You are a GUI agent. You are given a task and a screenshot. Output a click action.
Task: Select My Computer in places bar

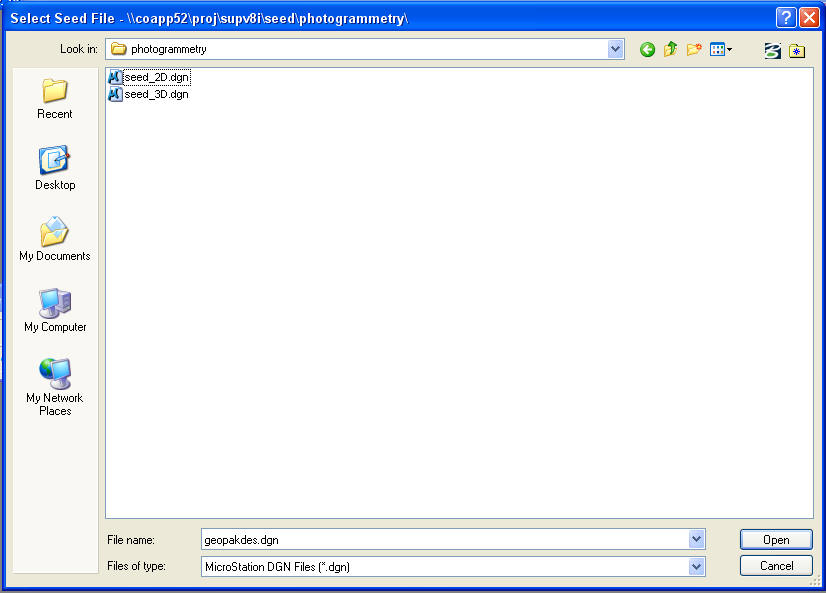coord(55,311)
